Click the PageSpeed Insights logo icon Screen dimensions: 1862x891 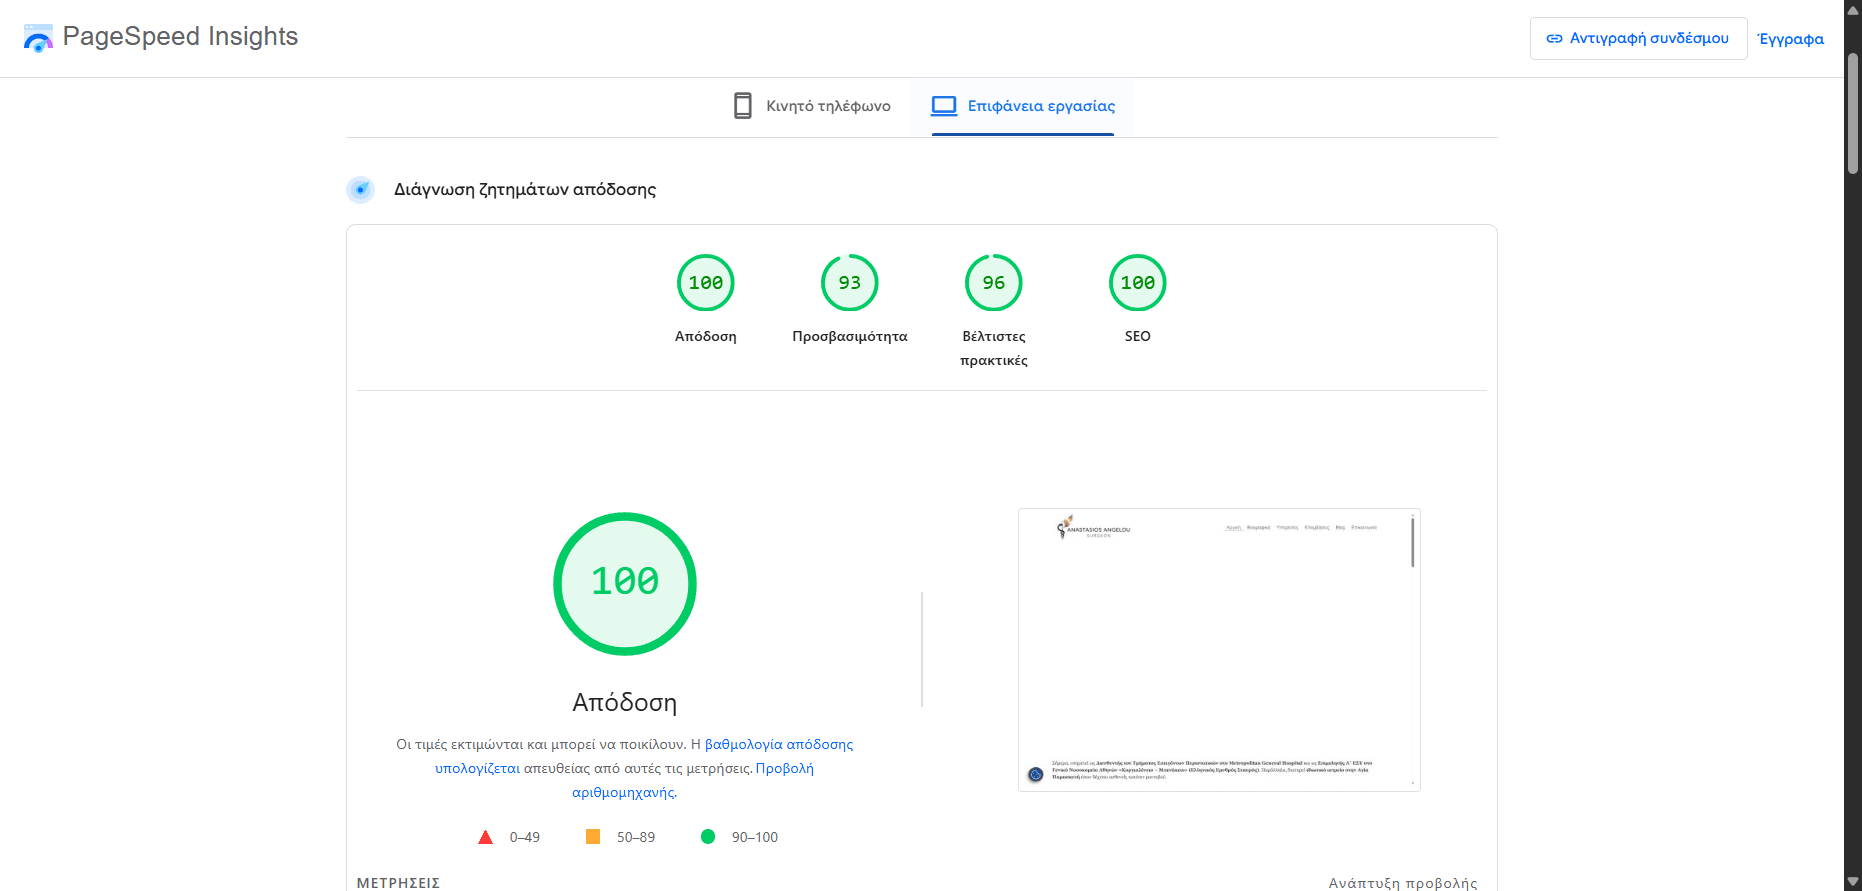tap(38, 38)
